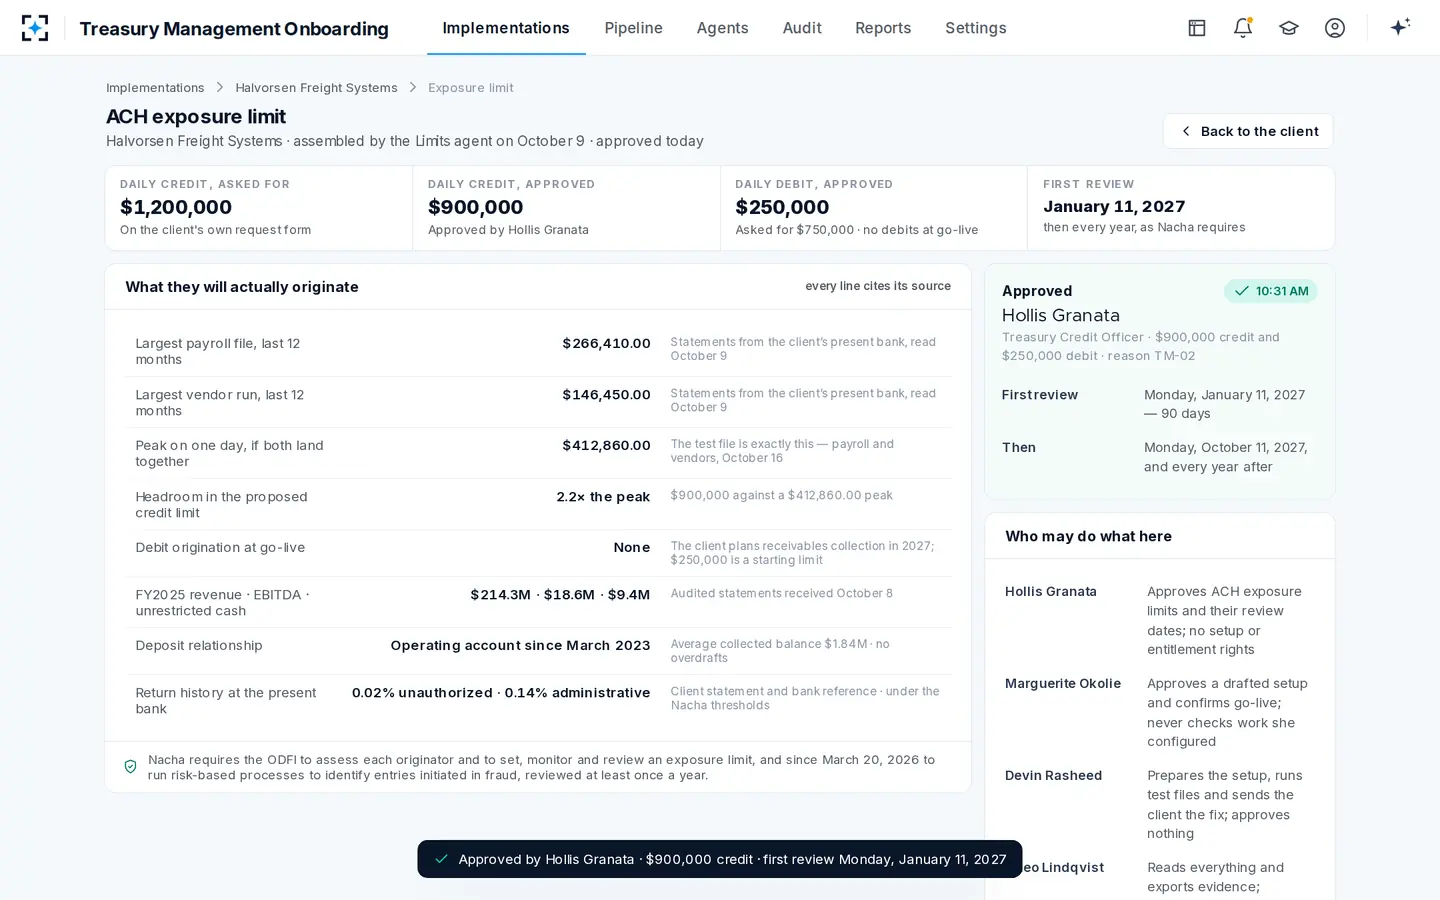1440x900 pixels.
Task: Click the return history percentages value
Action: coord(501,692)
